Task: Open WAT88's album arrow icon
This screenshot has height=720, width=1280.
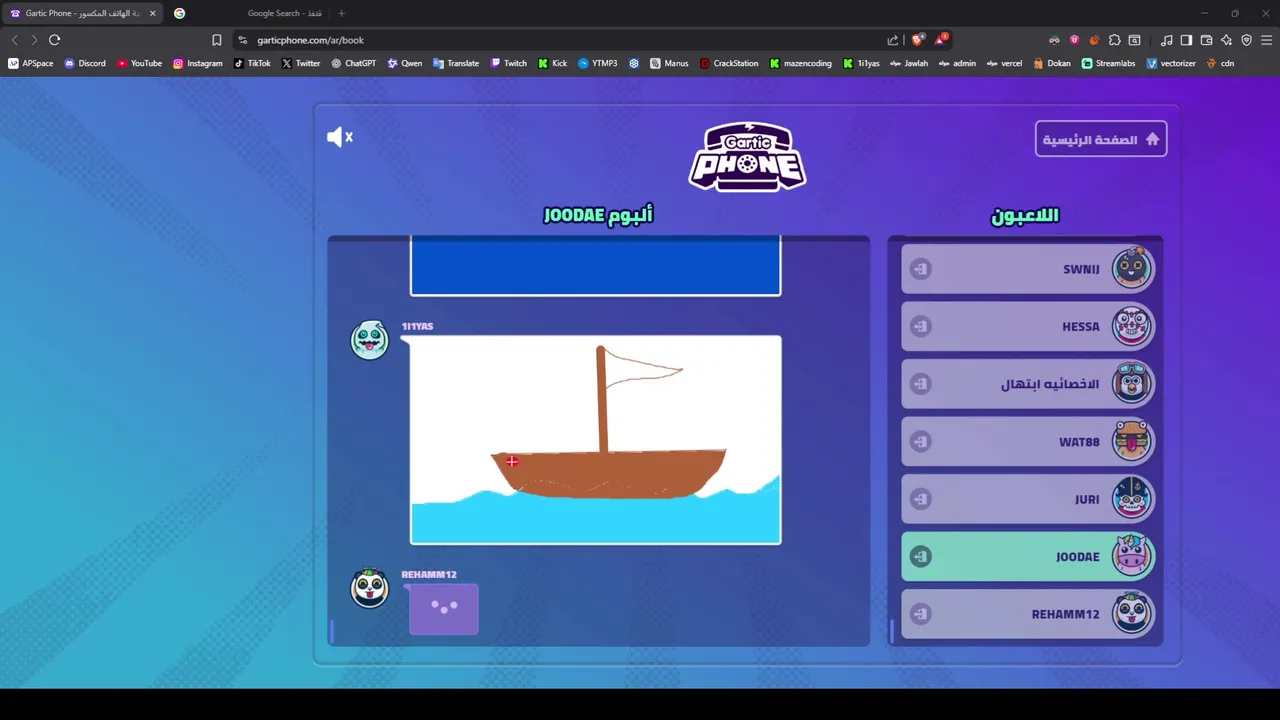Action: pyautogui.click(x=921, y=441)
